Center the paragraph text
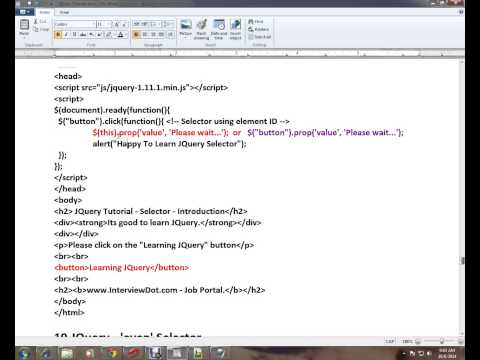The height and width of the screenshot is (360, 480). pos(145,34)
